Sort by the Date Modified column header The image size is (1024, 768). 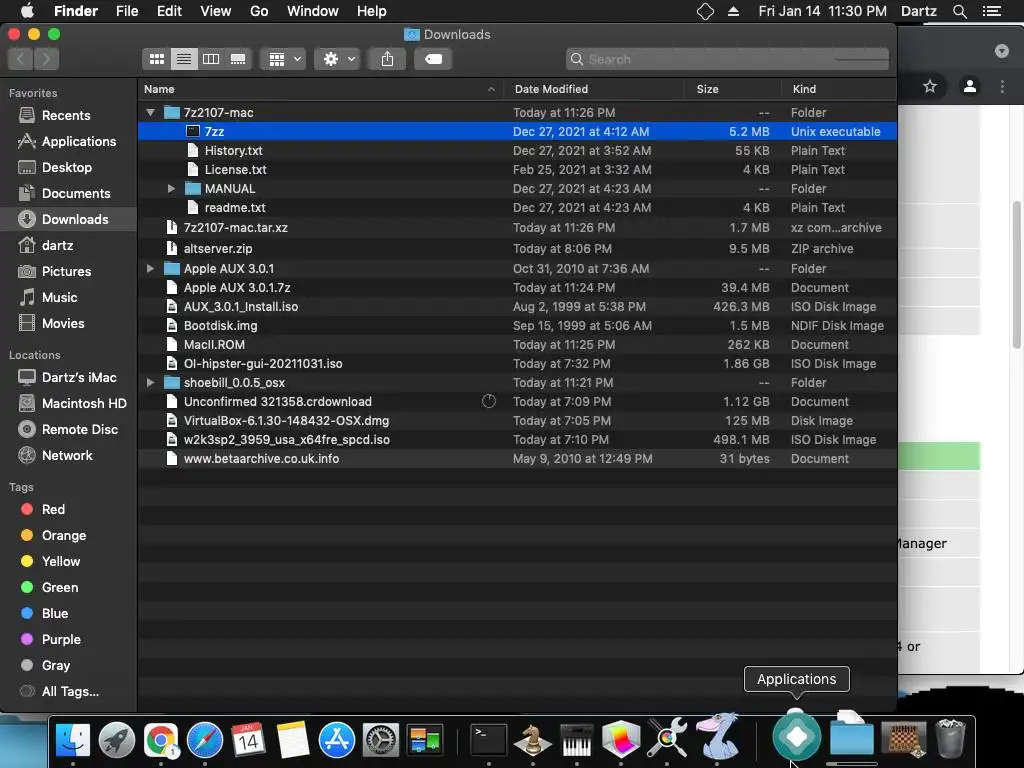pos(594,89)
